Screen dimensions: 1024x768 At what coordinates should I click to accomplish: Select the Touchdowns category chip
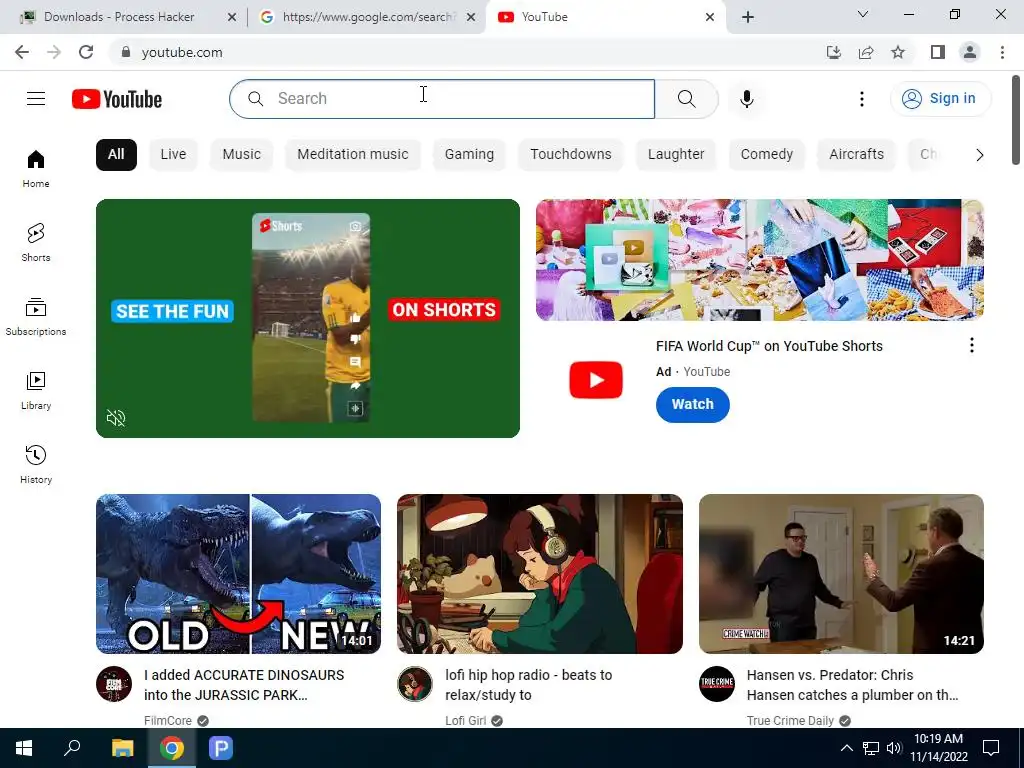[x=571, y=155]
